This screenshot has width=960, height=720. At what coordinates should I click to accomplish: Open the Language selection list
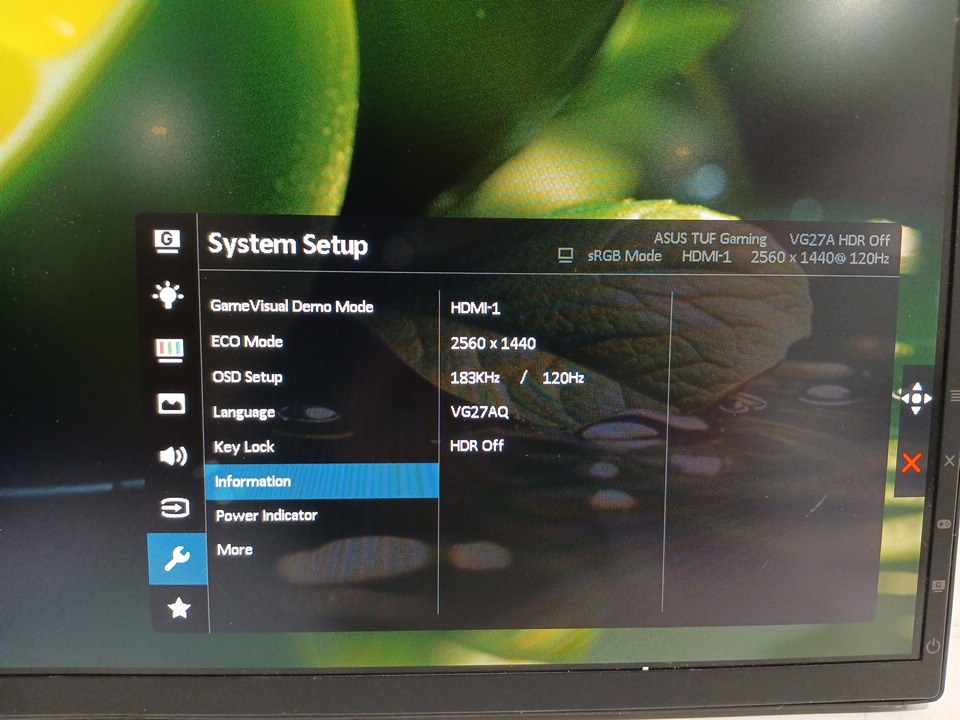(243, 412)
